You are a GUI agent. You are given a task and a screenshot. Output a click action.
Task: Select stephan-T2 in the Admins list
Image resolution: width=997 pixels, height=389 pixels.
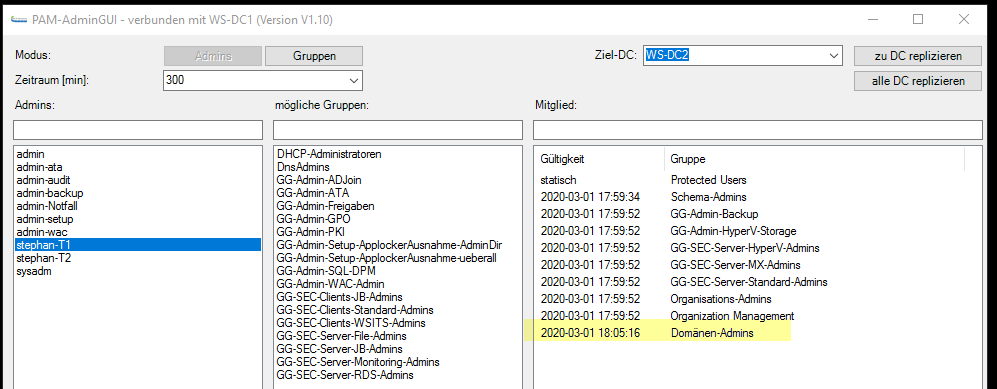pos(137,258)
